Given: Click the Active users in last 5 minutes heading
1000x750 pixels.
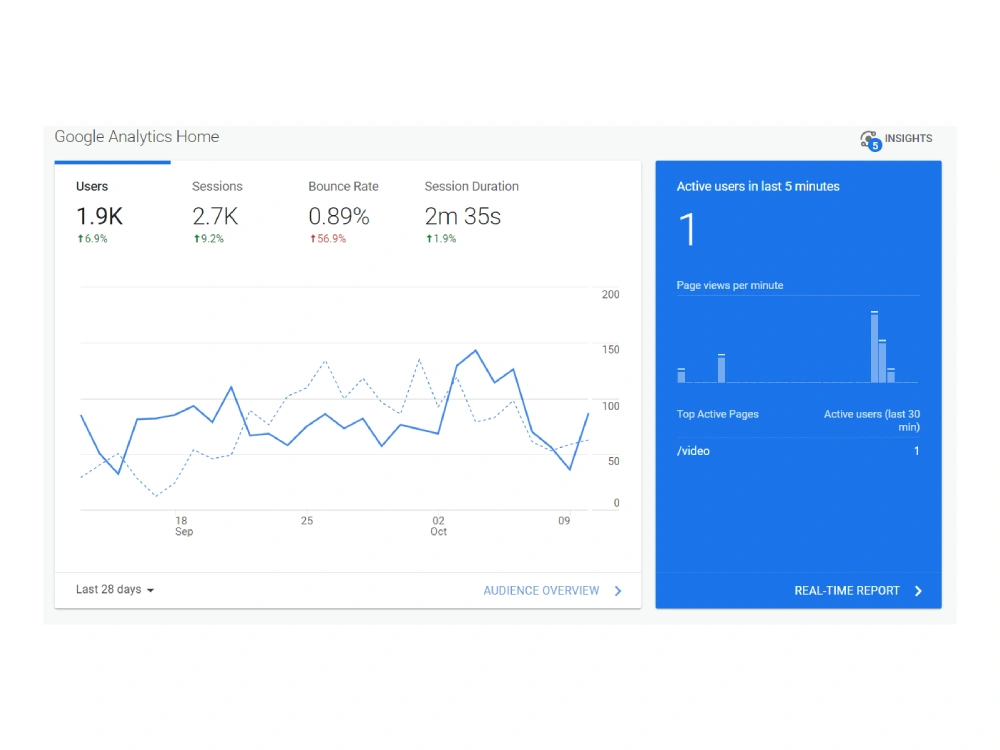Looking at the screenshot, I should (x=758, y=186).
